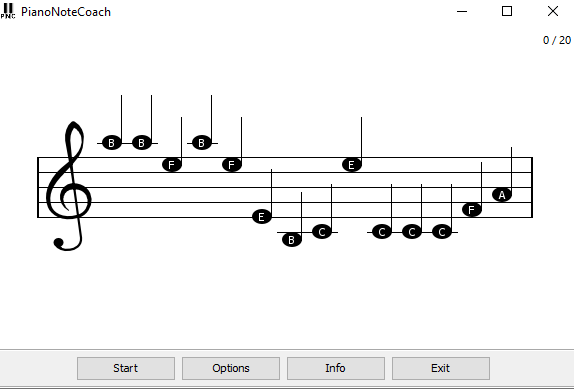This screenshot has width=574, height=389.
Task: Click the second B note above the staff
Action: tap(142, 143)
